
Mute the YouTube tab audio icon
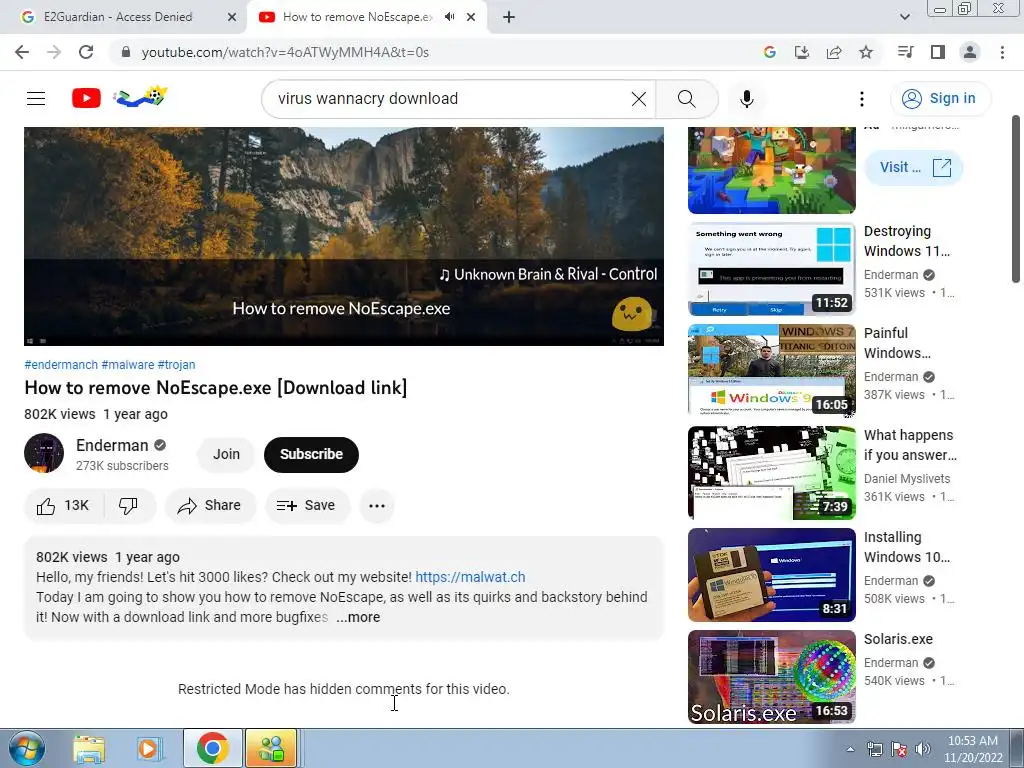pyautogui.click(x=449, y=17)
